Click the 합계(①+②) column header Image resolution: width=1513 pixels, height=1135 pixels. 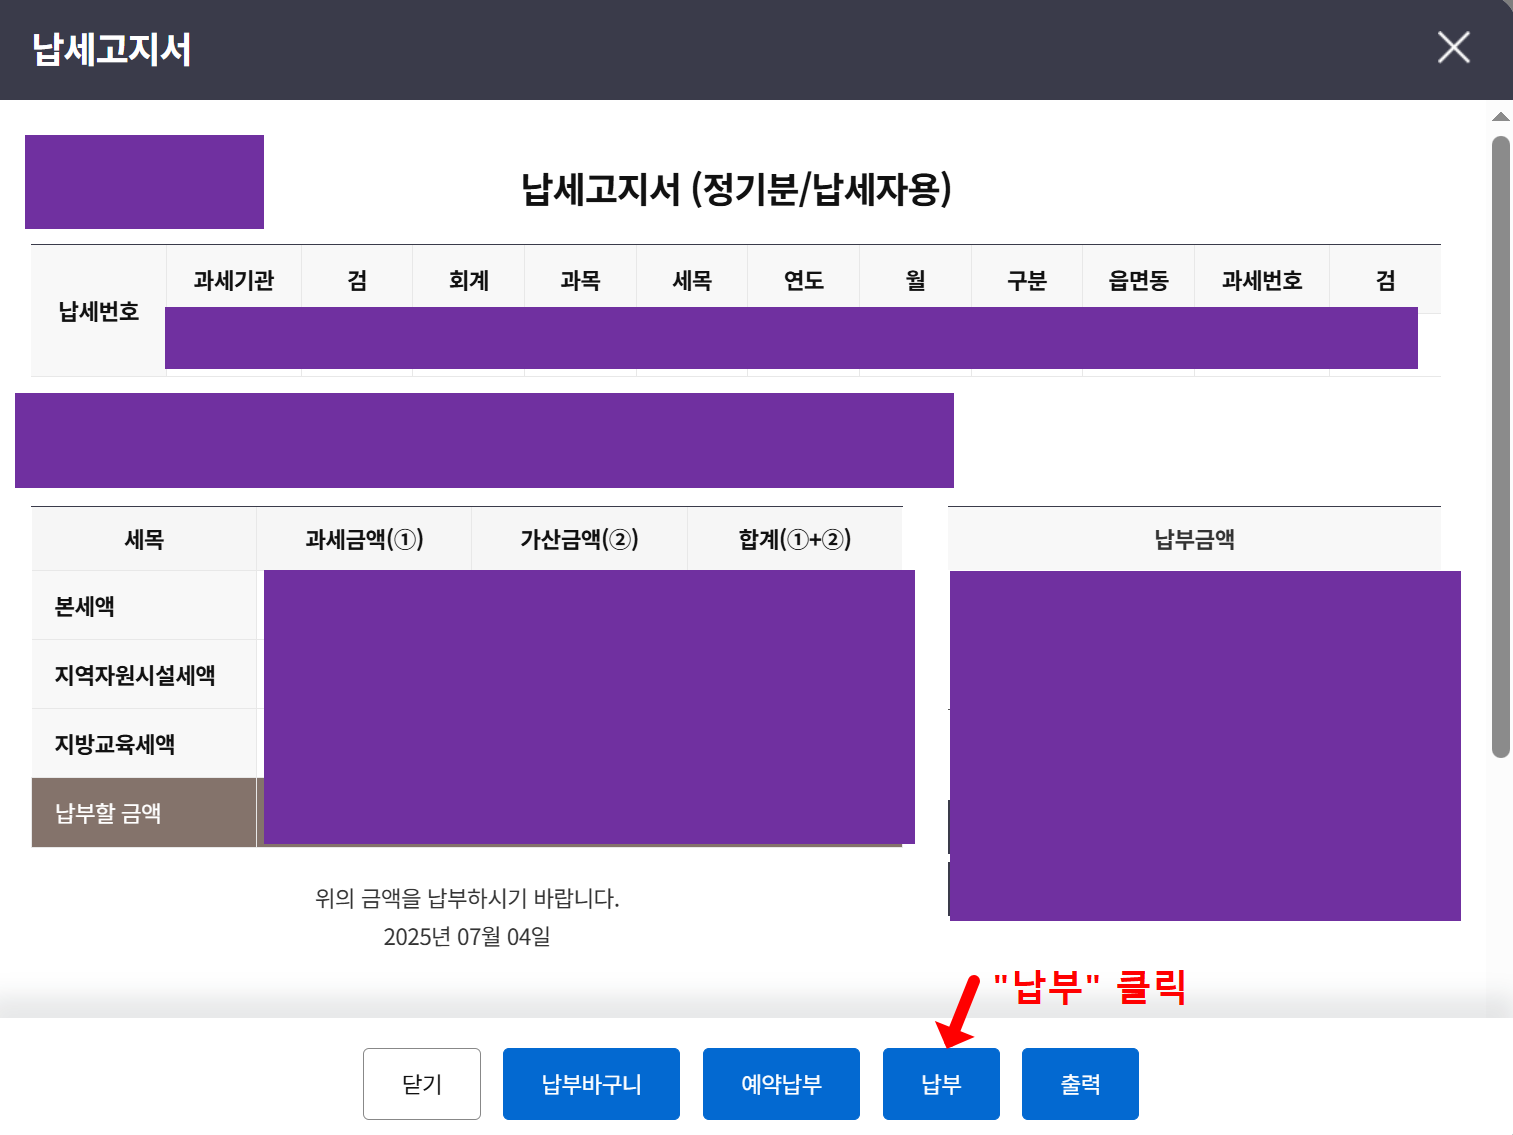pyautogui.click(x=795, y=538)
